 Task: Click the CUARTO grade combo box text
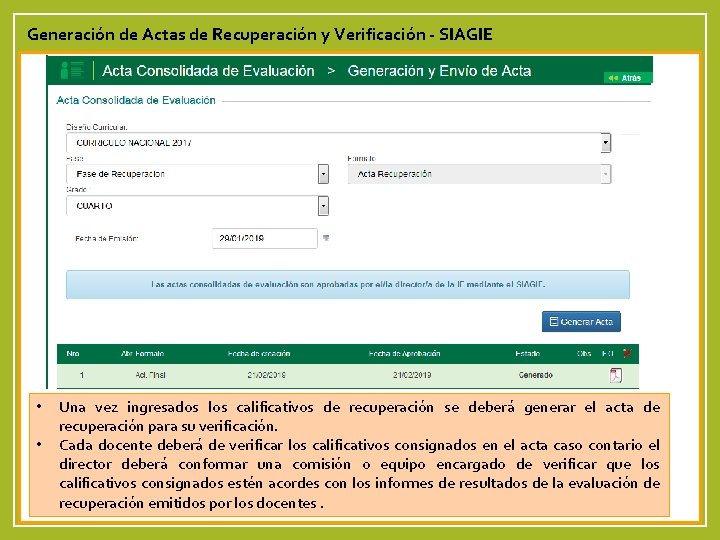pyautogui.click(x=94, y=206)
